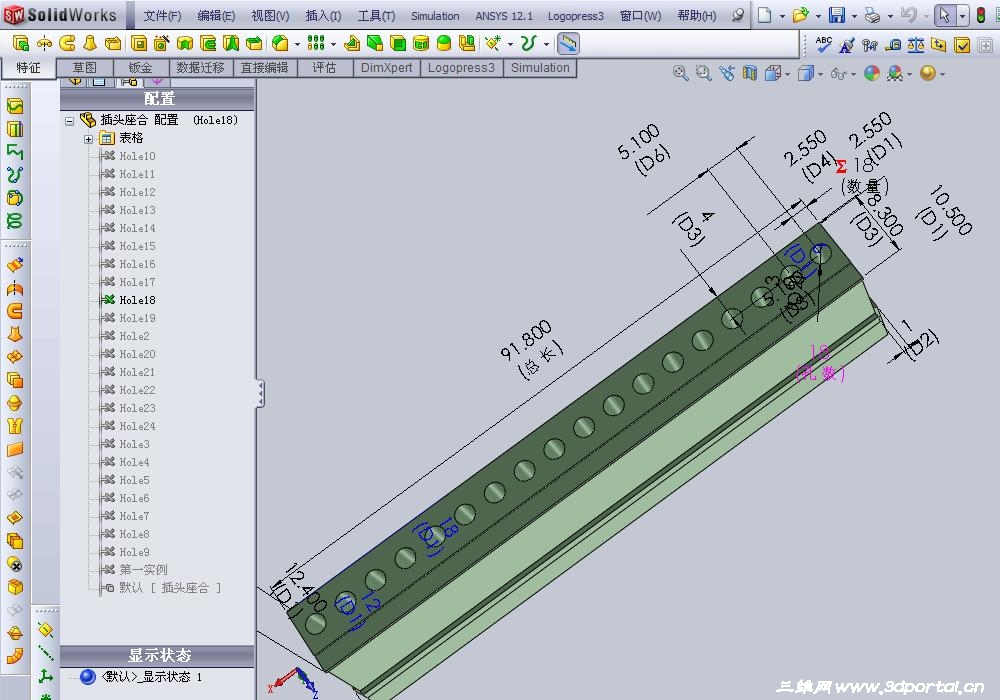The height and width of the screenshot is (700, 1000).
Task: Switch to the Simulation command tab
Action: pyautogui.click(x=540, y=68)
